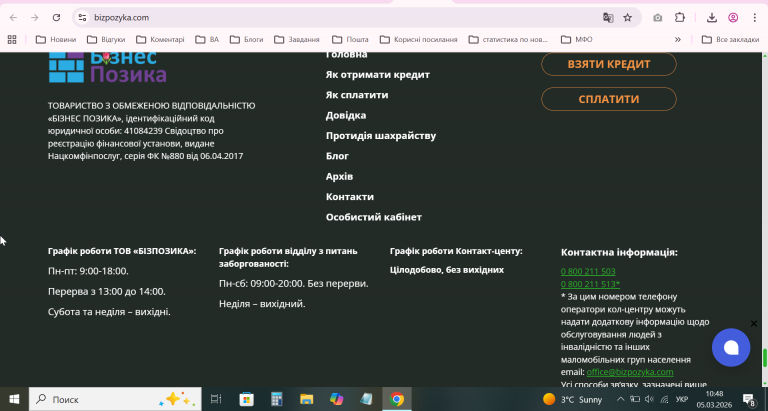Open the Пошта bookmark folder
The image size is (768, 411).
[x=350, y=39]
